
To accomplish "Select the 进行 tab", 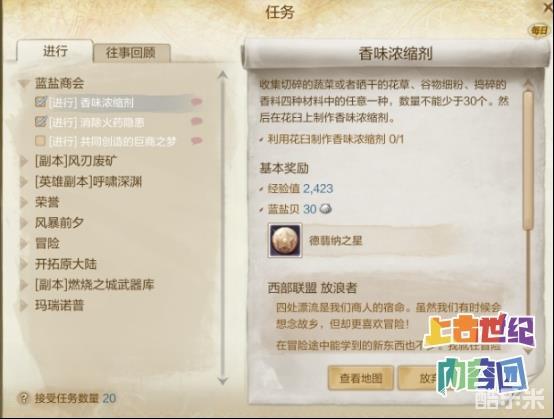I will (x=55, y=51).
